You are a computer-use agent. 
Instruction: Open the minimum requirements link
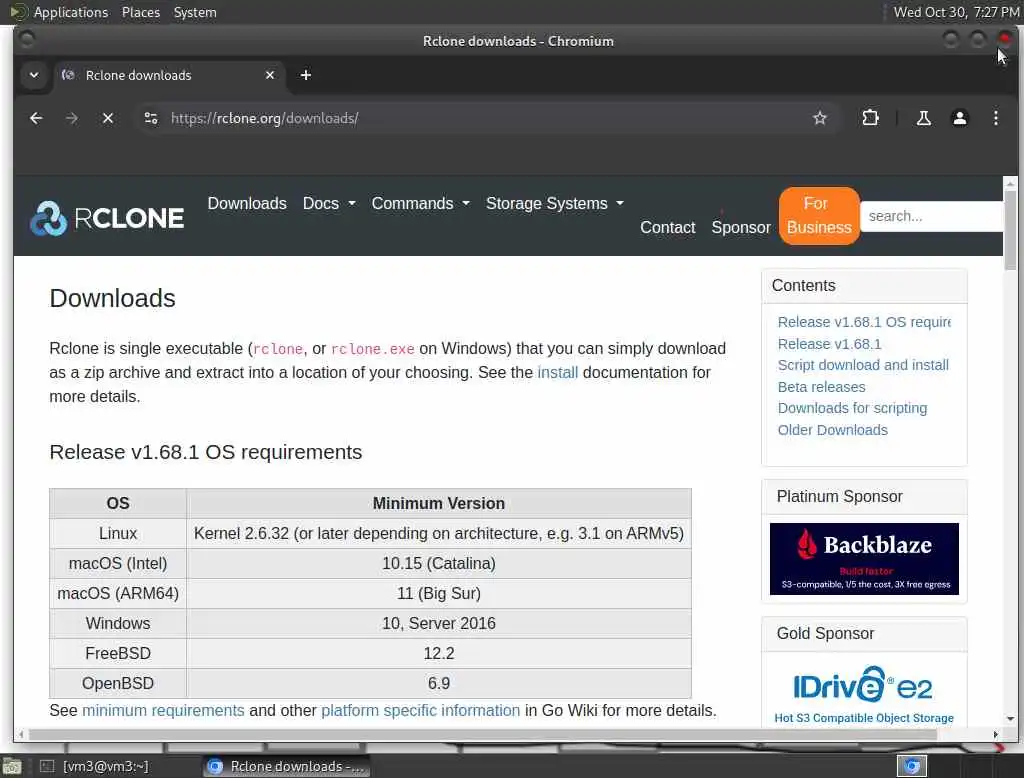163,710
